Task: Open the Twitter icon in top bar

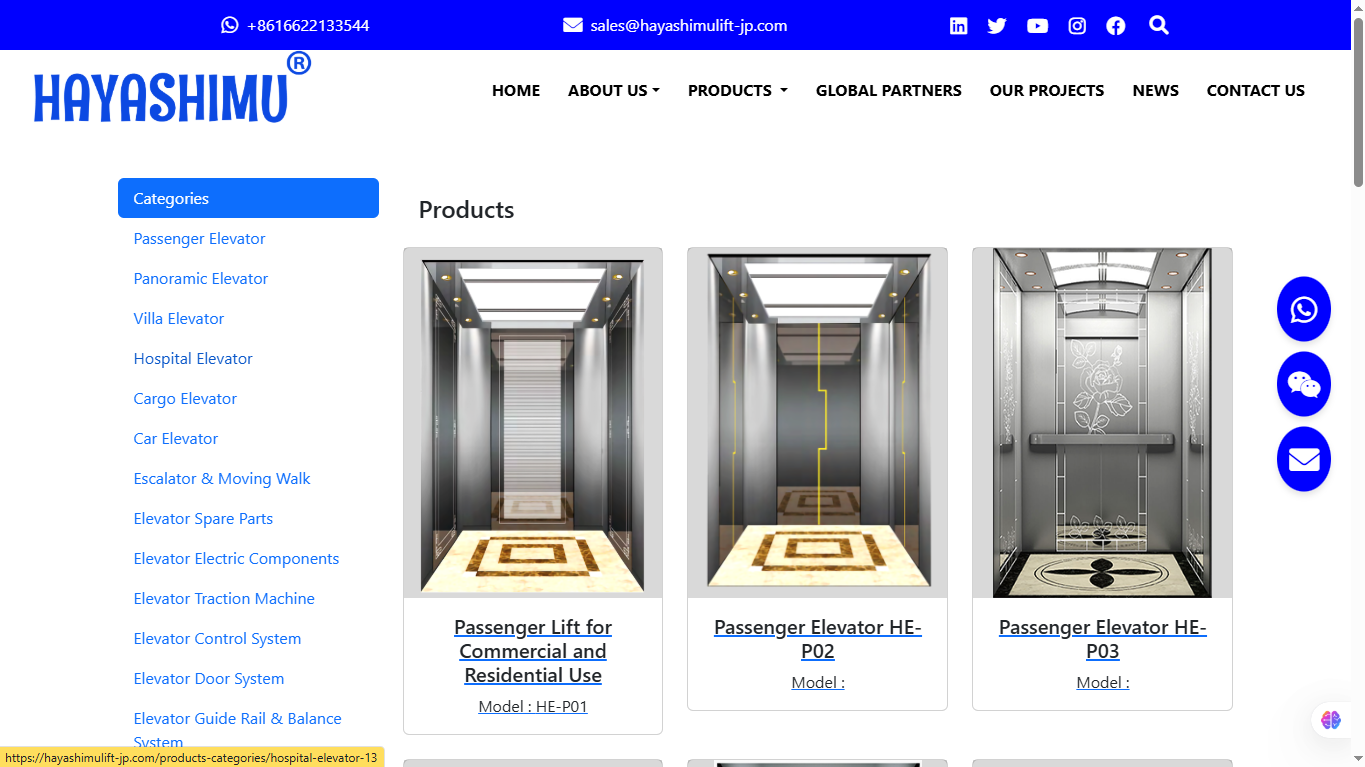Action: tap(997, 26)
